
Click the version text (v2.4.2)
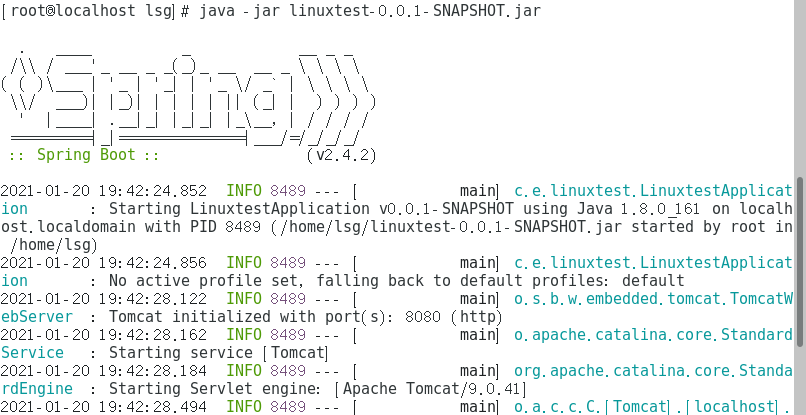pos(341,155)
